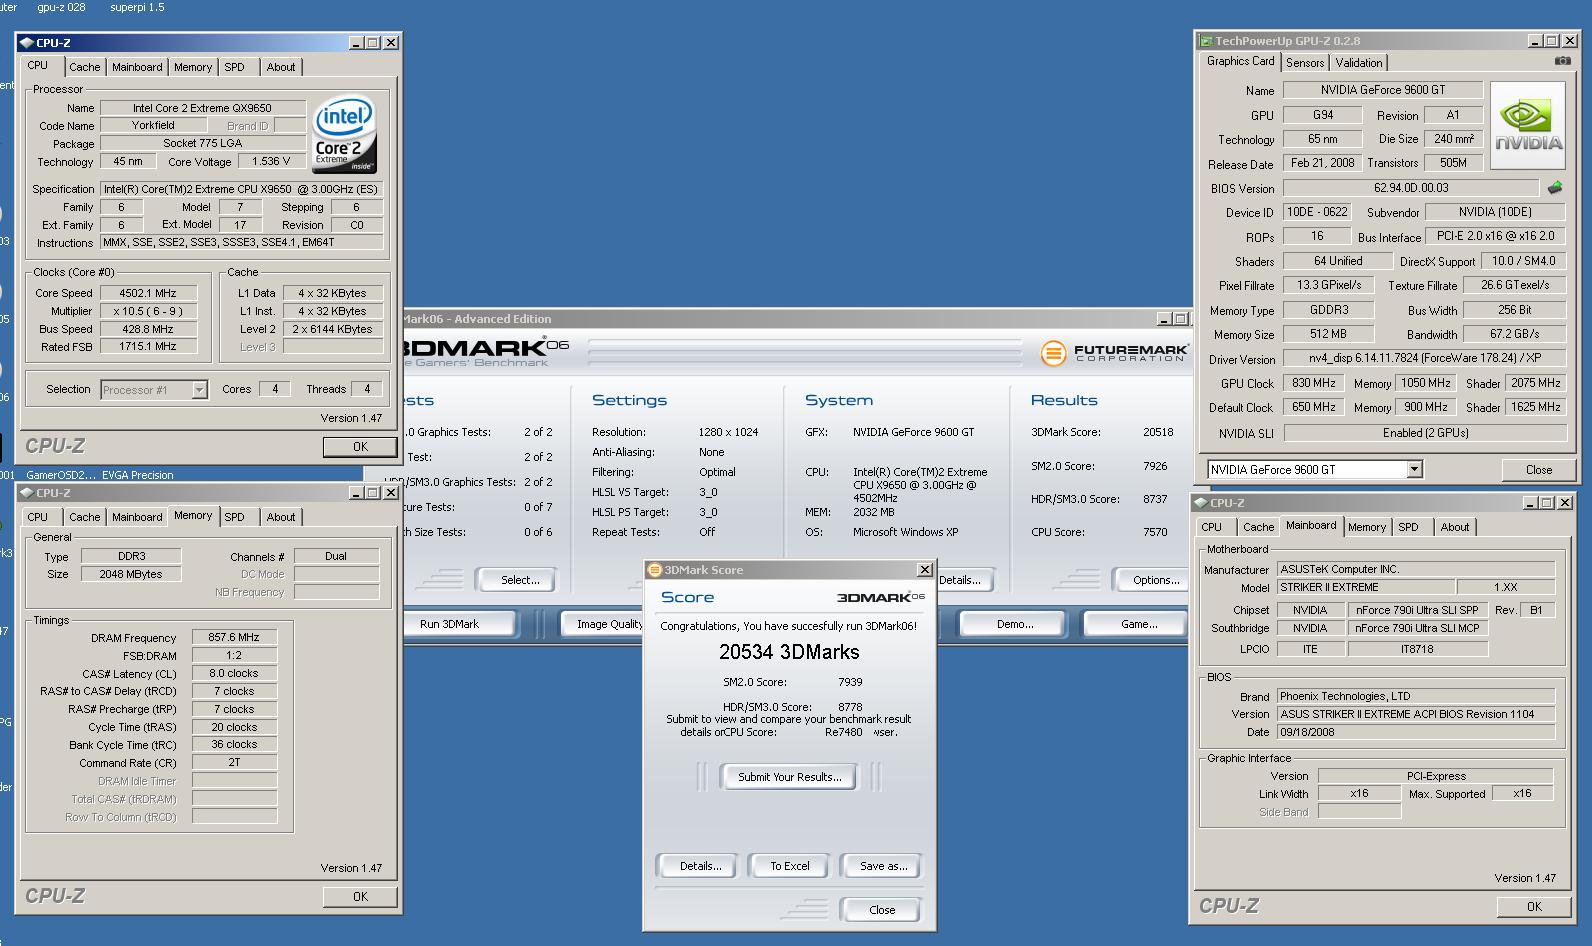Click the Memory CPU-Z window title icon

[x=26, y=493]
